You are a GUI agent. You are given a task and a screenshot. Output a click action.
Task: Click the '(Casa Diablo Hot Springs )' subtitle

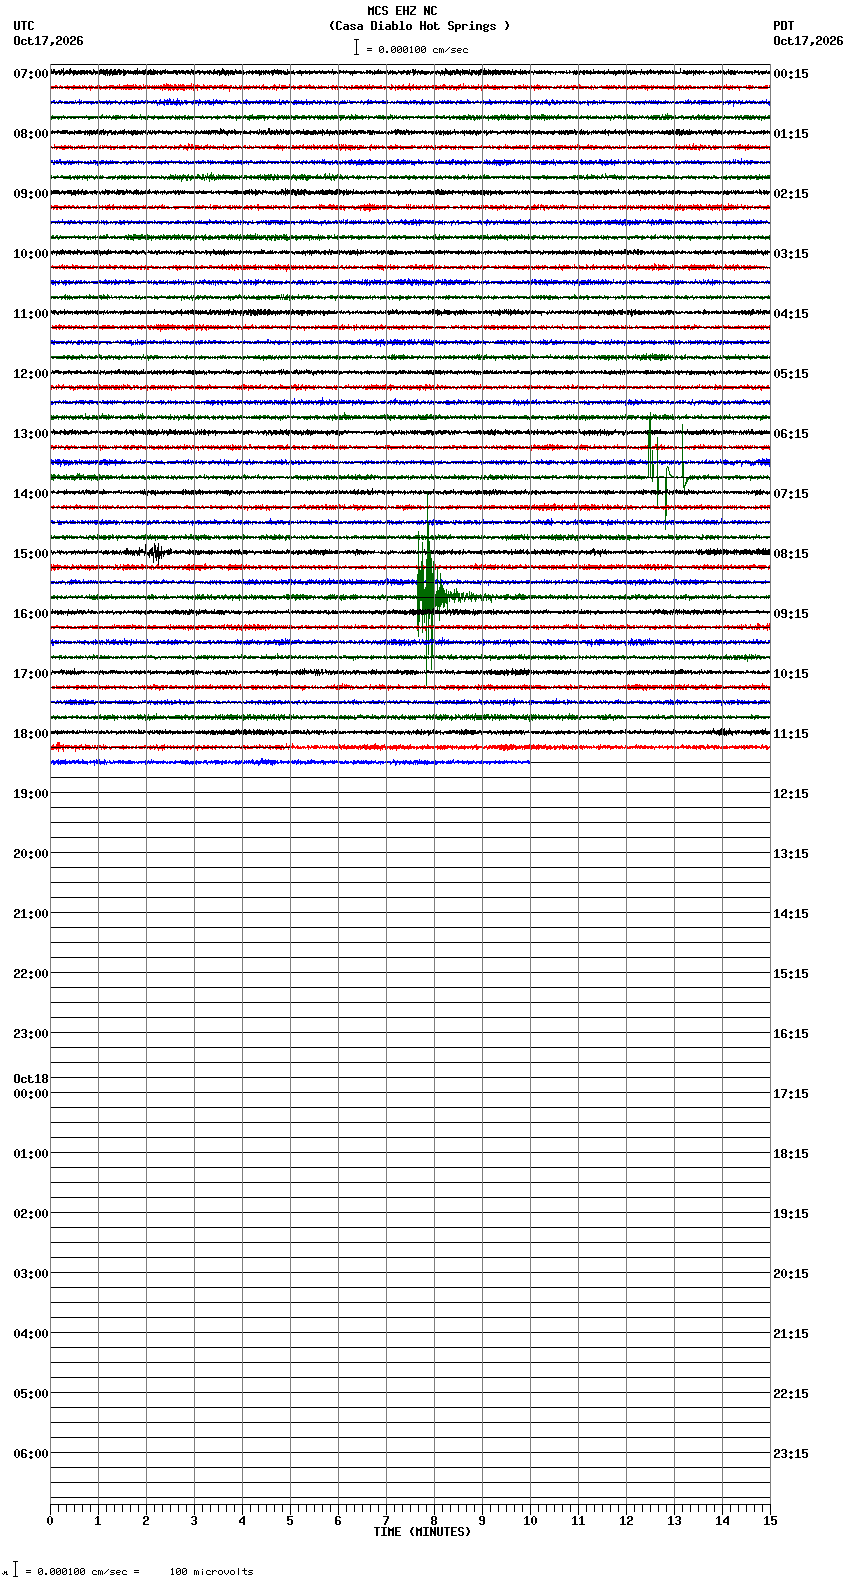(x=419, y=26)
